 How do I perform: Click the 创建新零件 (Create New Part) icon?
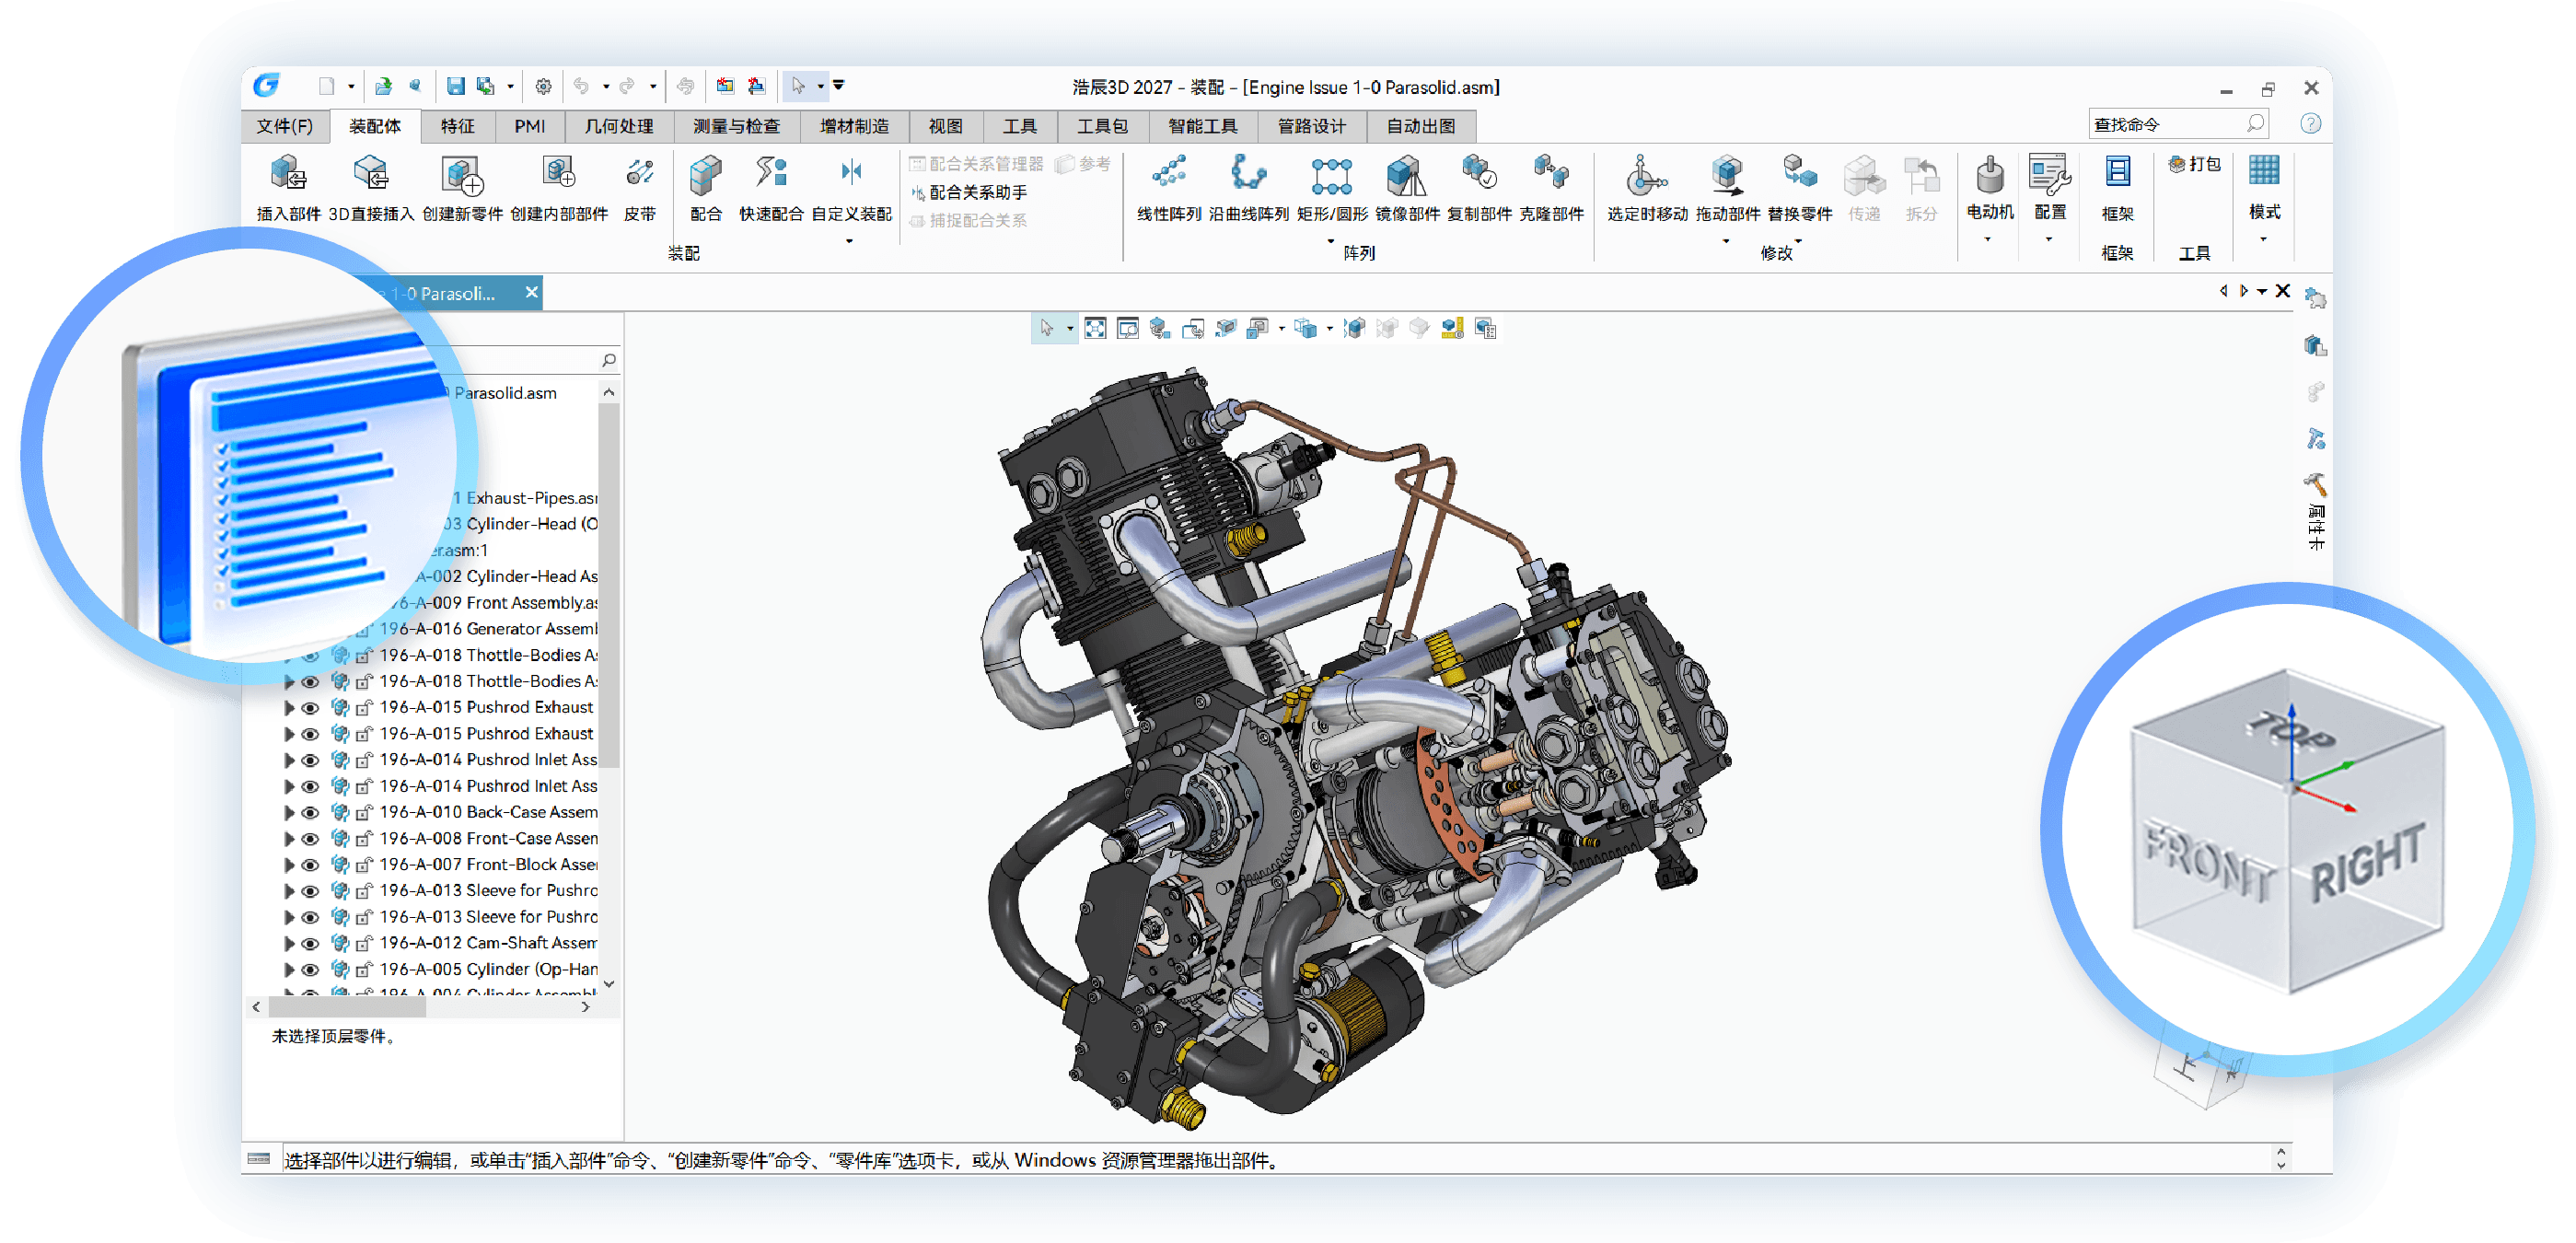(x=462, y=175)
